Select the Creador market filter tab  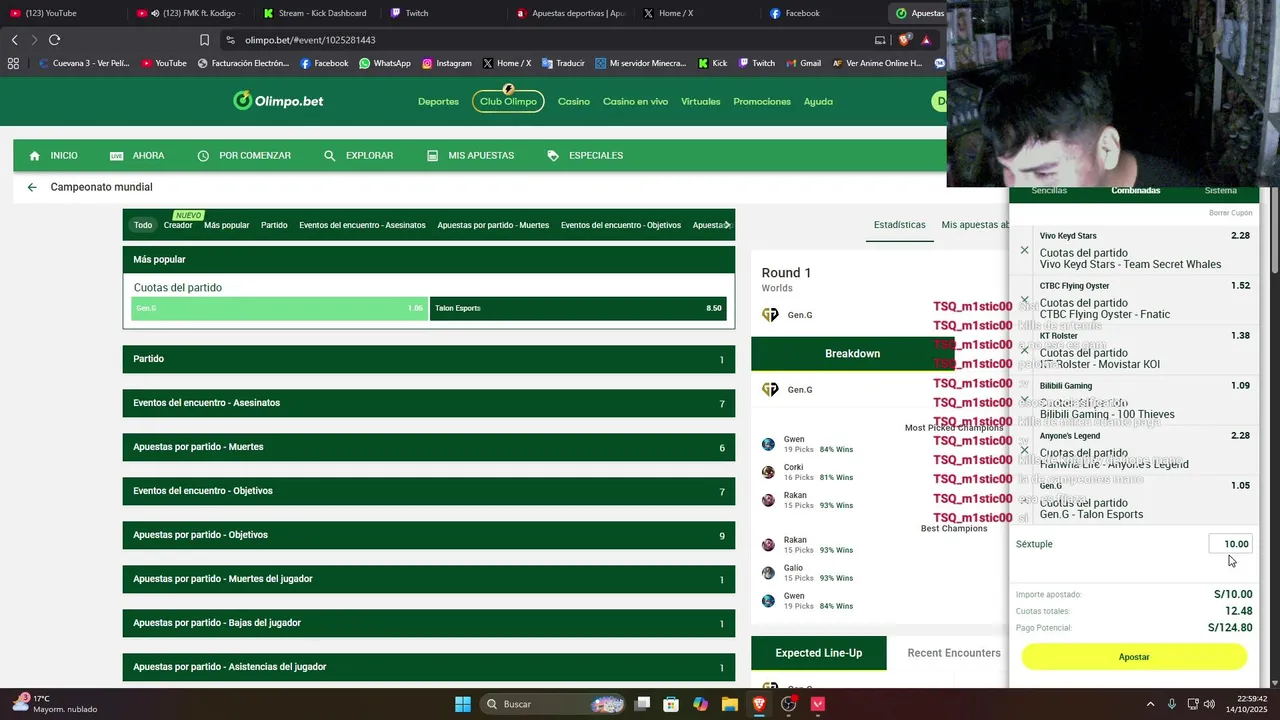click(178, 225)
